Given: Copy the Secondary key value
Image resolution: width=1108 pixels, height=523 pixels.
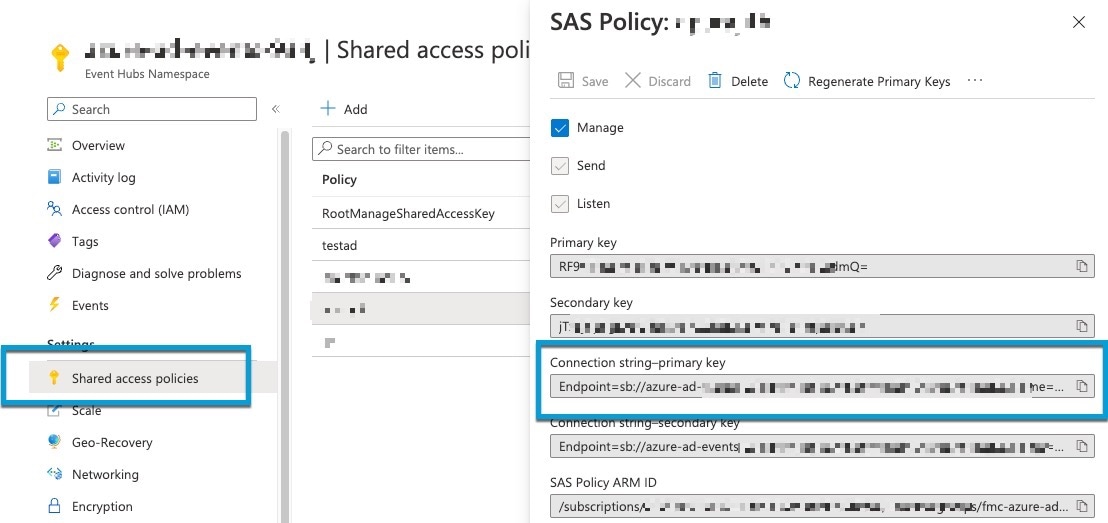Looking at the screenshot, I should (1081, 326).
